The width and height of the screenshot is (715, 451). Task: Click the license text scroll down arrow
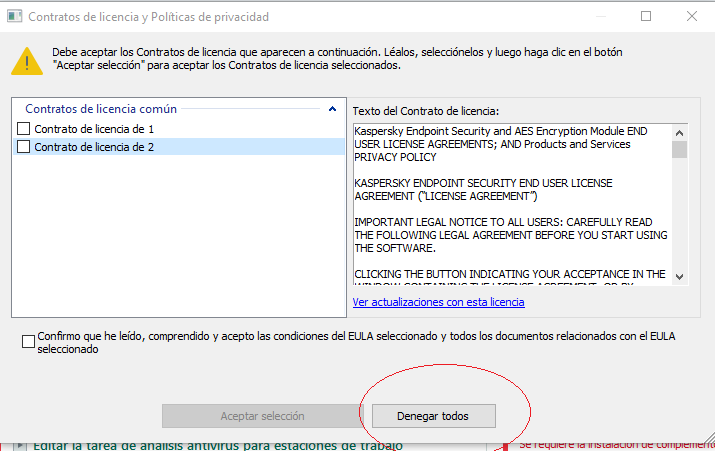[x=679, y=276]
